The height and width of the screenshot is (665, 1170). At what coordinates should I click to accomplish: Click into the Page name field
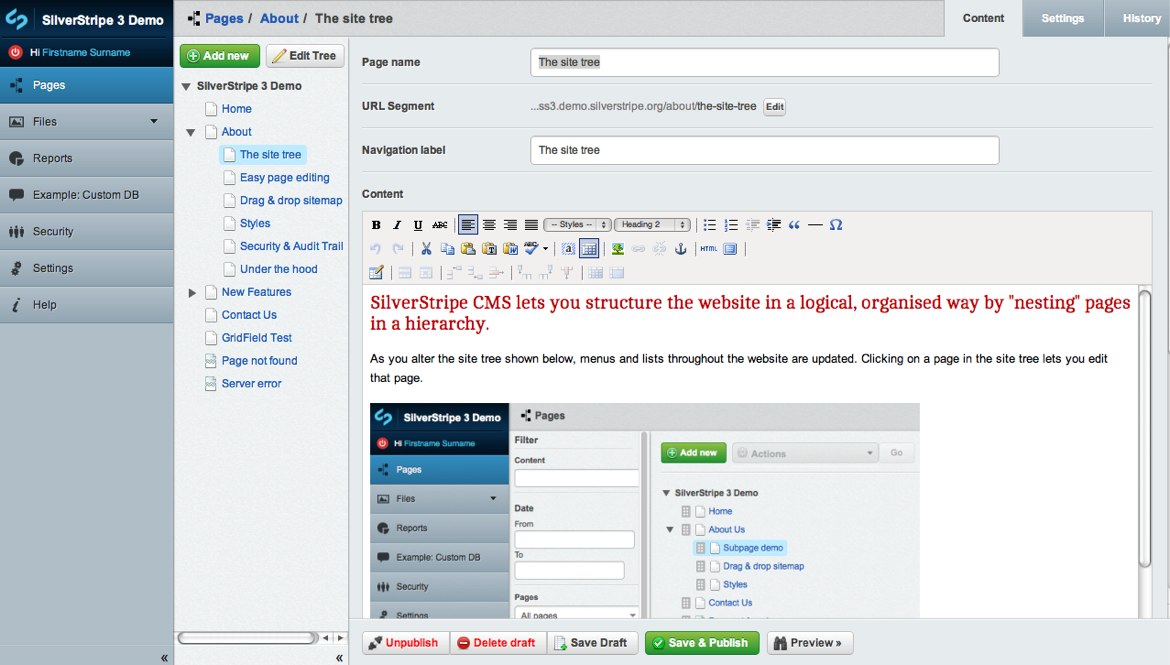pos(764,62)
